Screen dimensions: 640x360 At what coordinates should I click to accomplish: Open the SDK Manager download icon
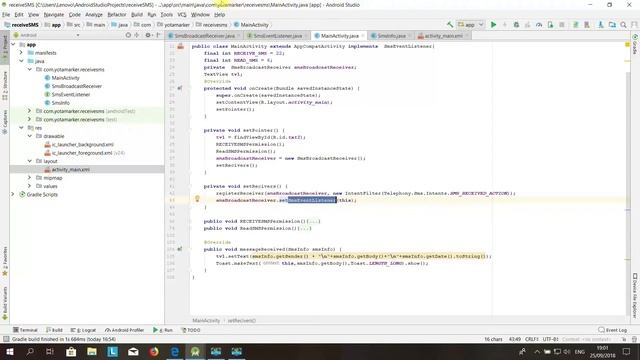point(601,25)
